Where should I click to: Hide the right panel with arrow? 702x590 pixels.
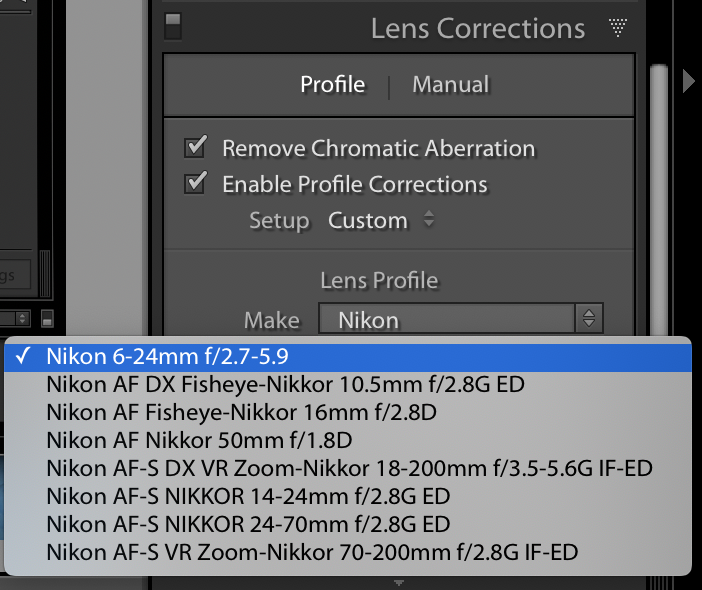[x=688, y=81]
